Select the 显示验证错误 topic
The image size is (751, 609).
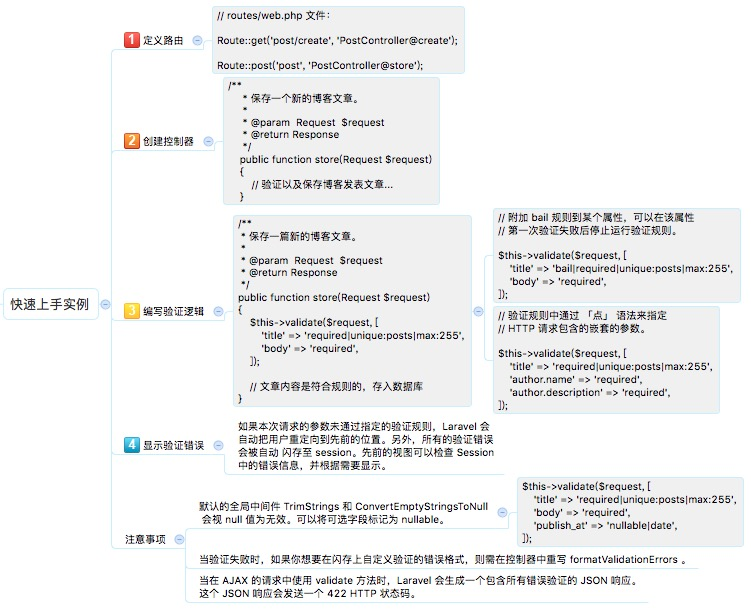point(173,445)
